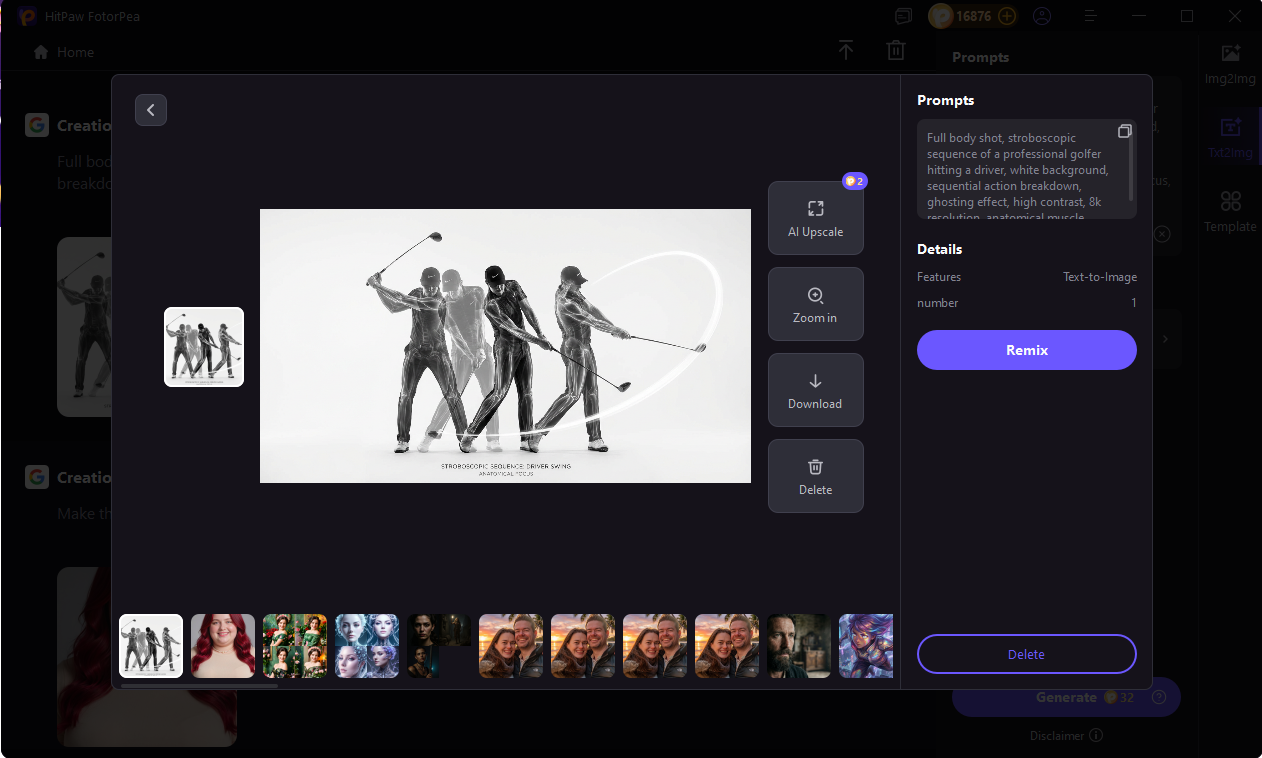Switch to the Home tab
The width and height of the screenshot is (1262, 758).
[64, 52]
